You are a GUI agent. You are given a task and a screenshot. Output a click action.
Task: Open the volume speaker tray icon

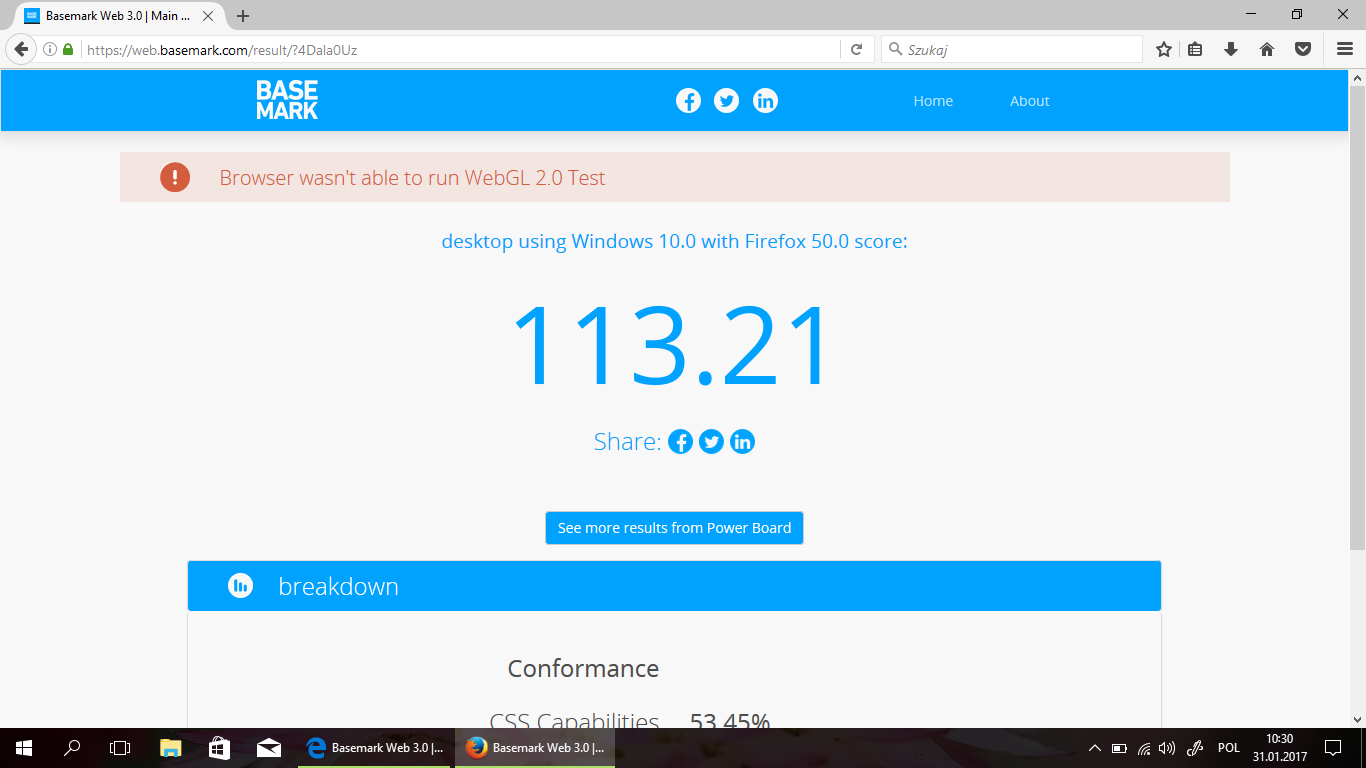(x=1166, y=748)
